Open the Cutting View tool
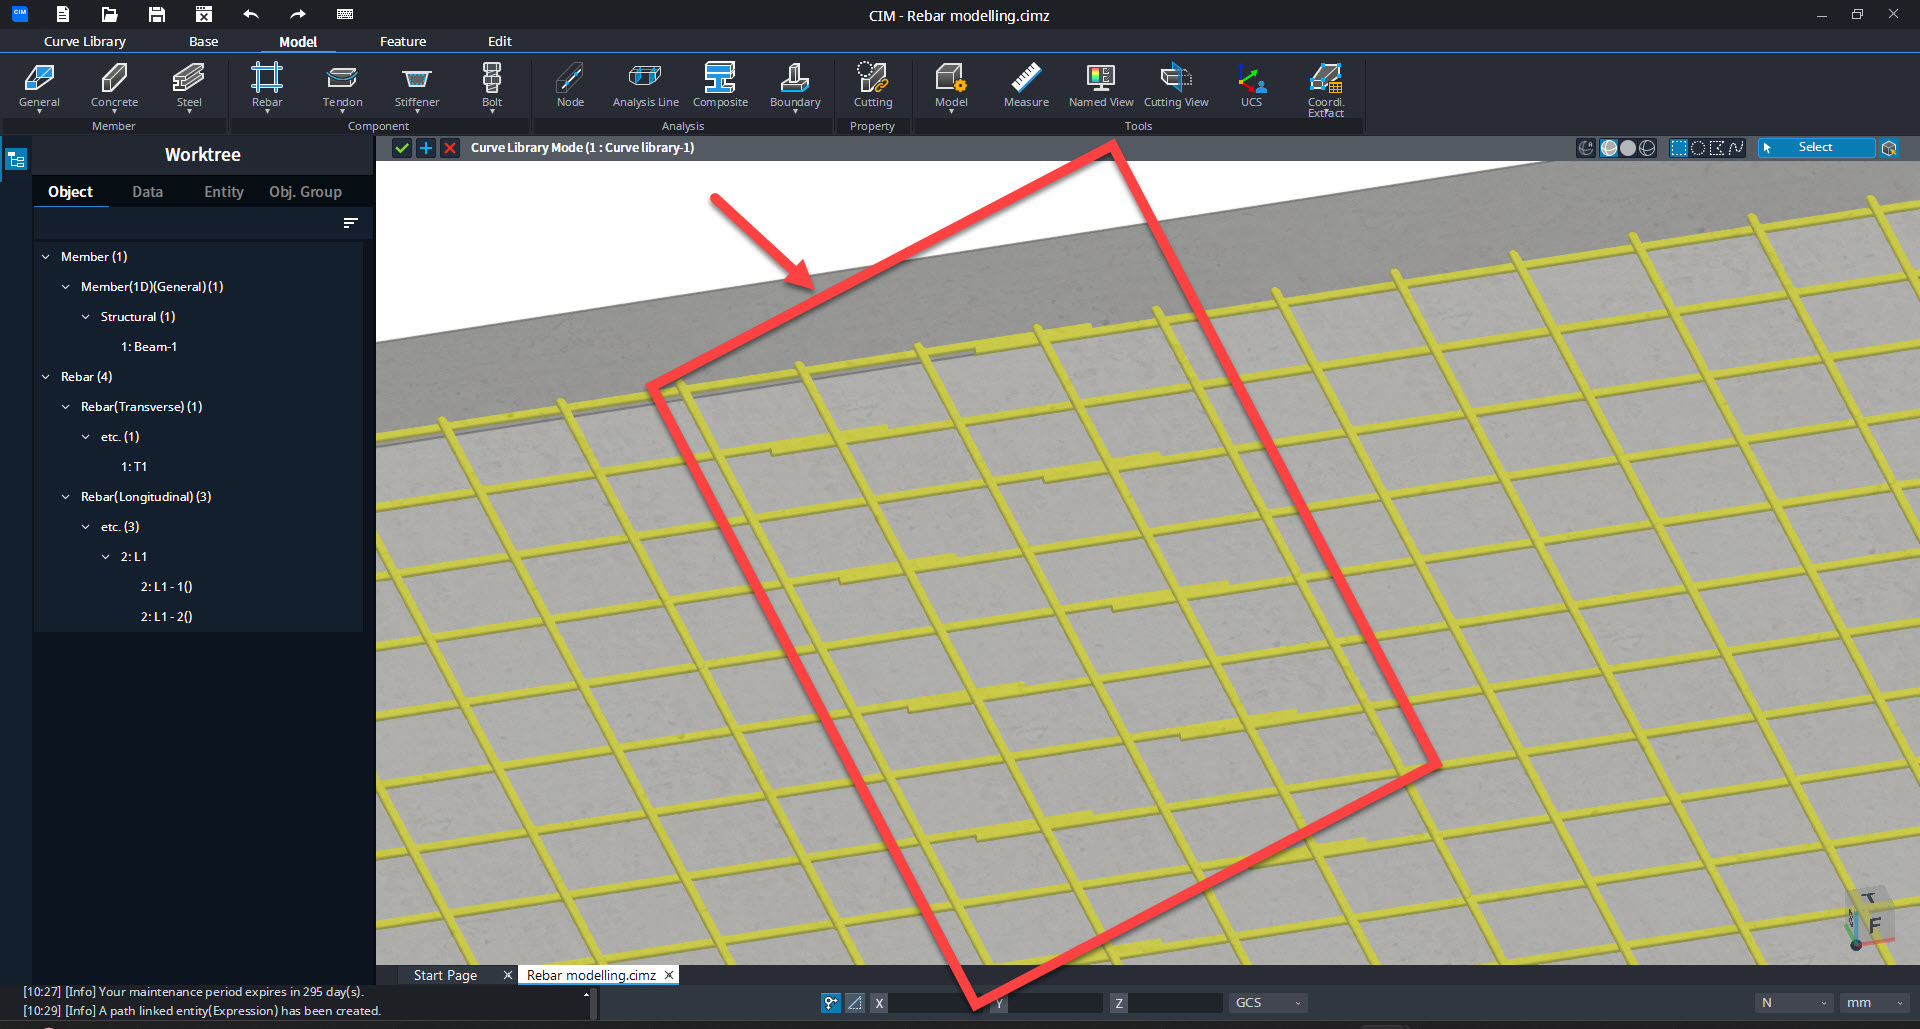The image size is (1920, 1029). tap(1176, 86)
